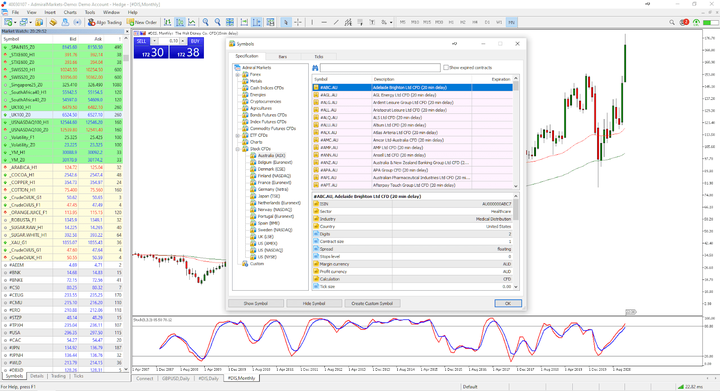Switch chart to line chart icon
This screenshot has height=391, width=720.
(191, 22)
